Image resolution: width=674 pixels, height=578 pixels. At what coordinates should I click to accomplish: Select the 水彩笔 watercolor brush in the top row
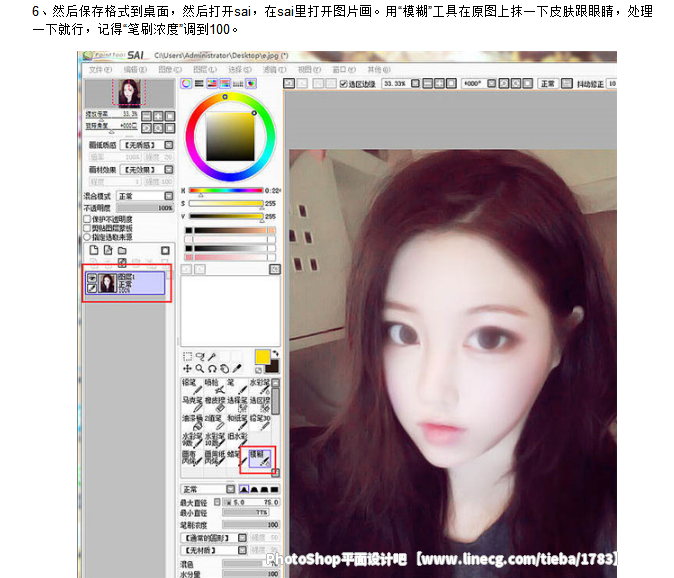pos(260,386)
